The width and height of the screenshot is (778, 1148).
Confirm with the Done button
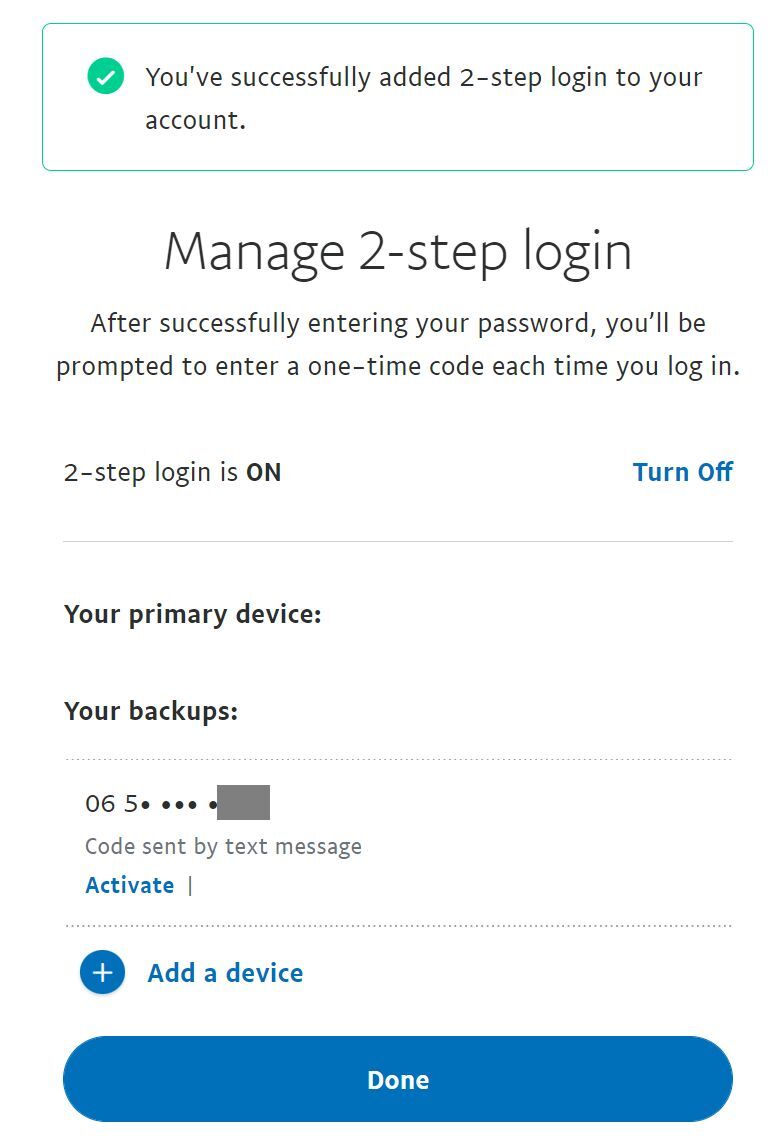pos(397,1079)
